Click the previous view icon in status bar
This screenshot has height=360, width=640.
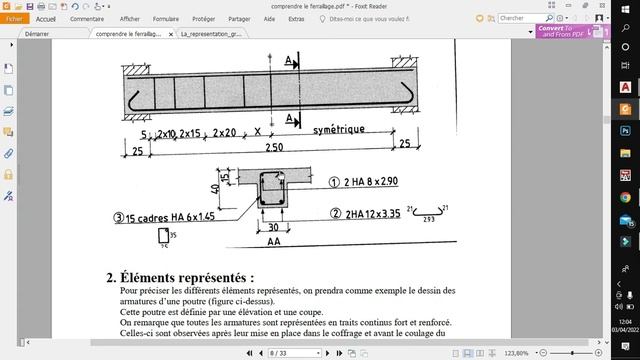(x=352, y=353)
